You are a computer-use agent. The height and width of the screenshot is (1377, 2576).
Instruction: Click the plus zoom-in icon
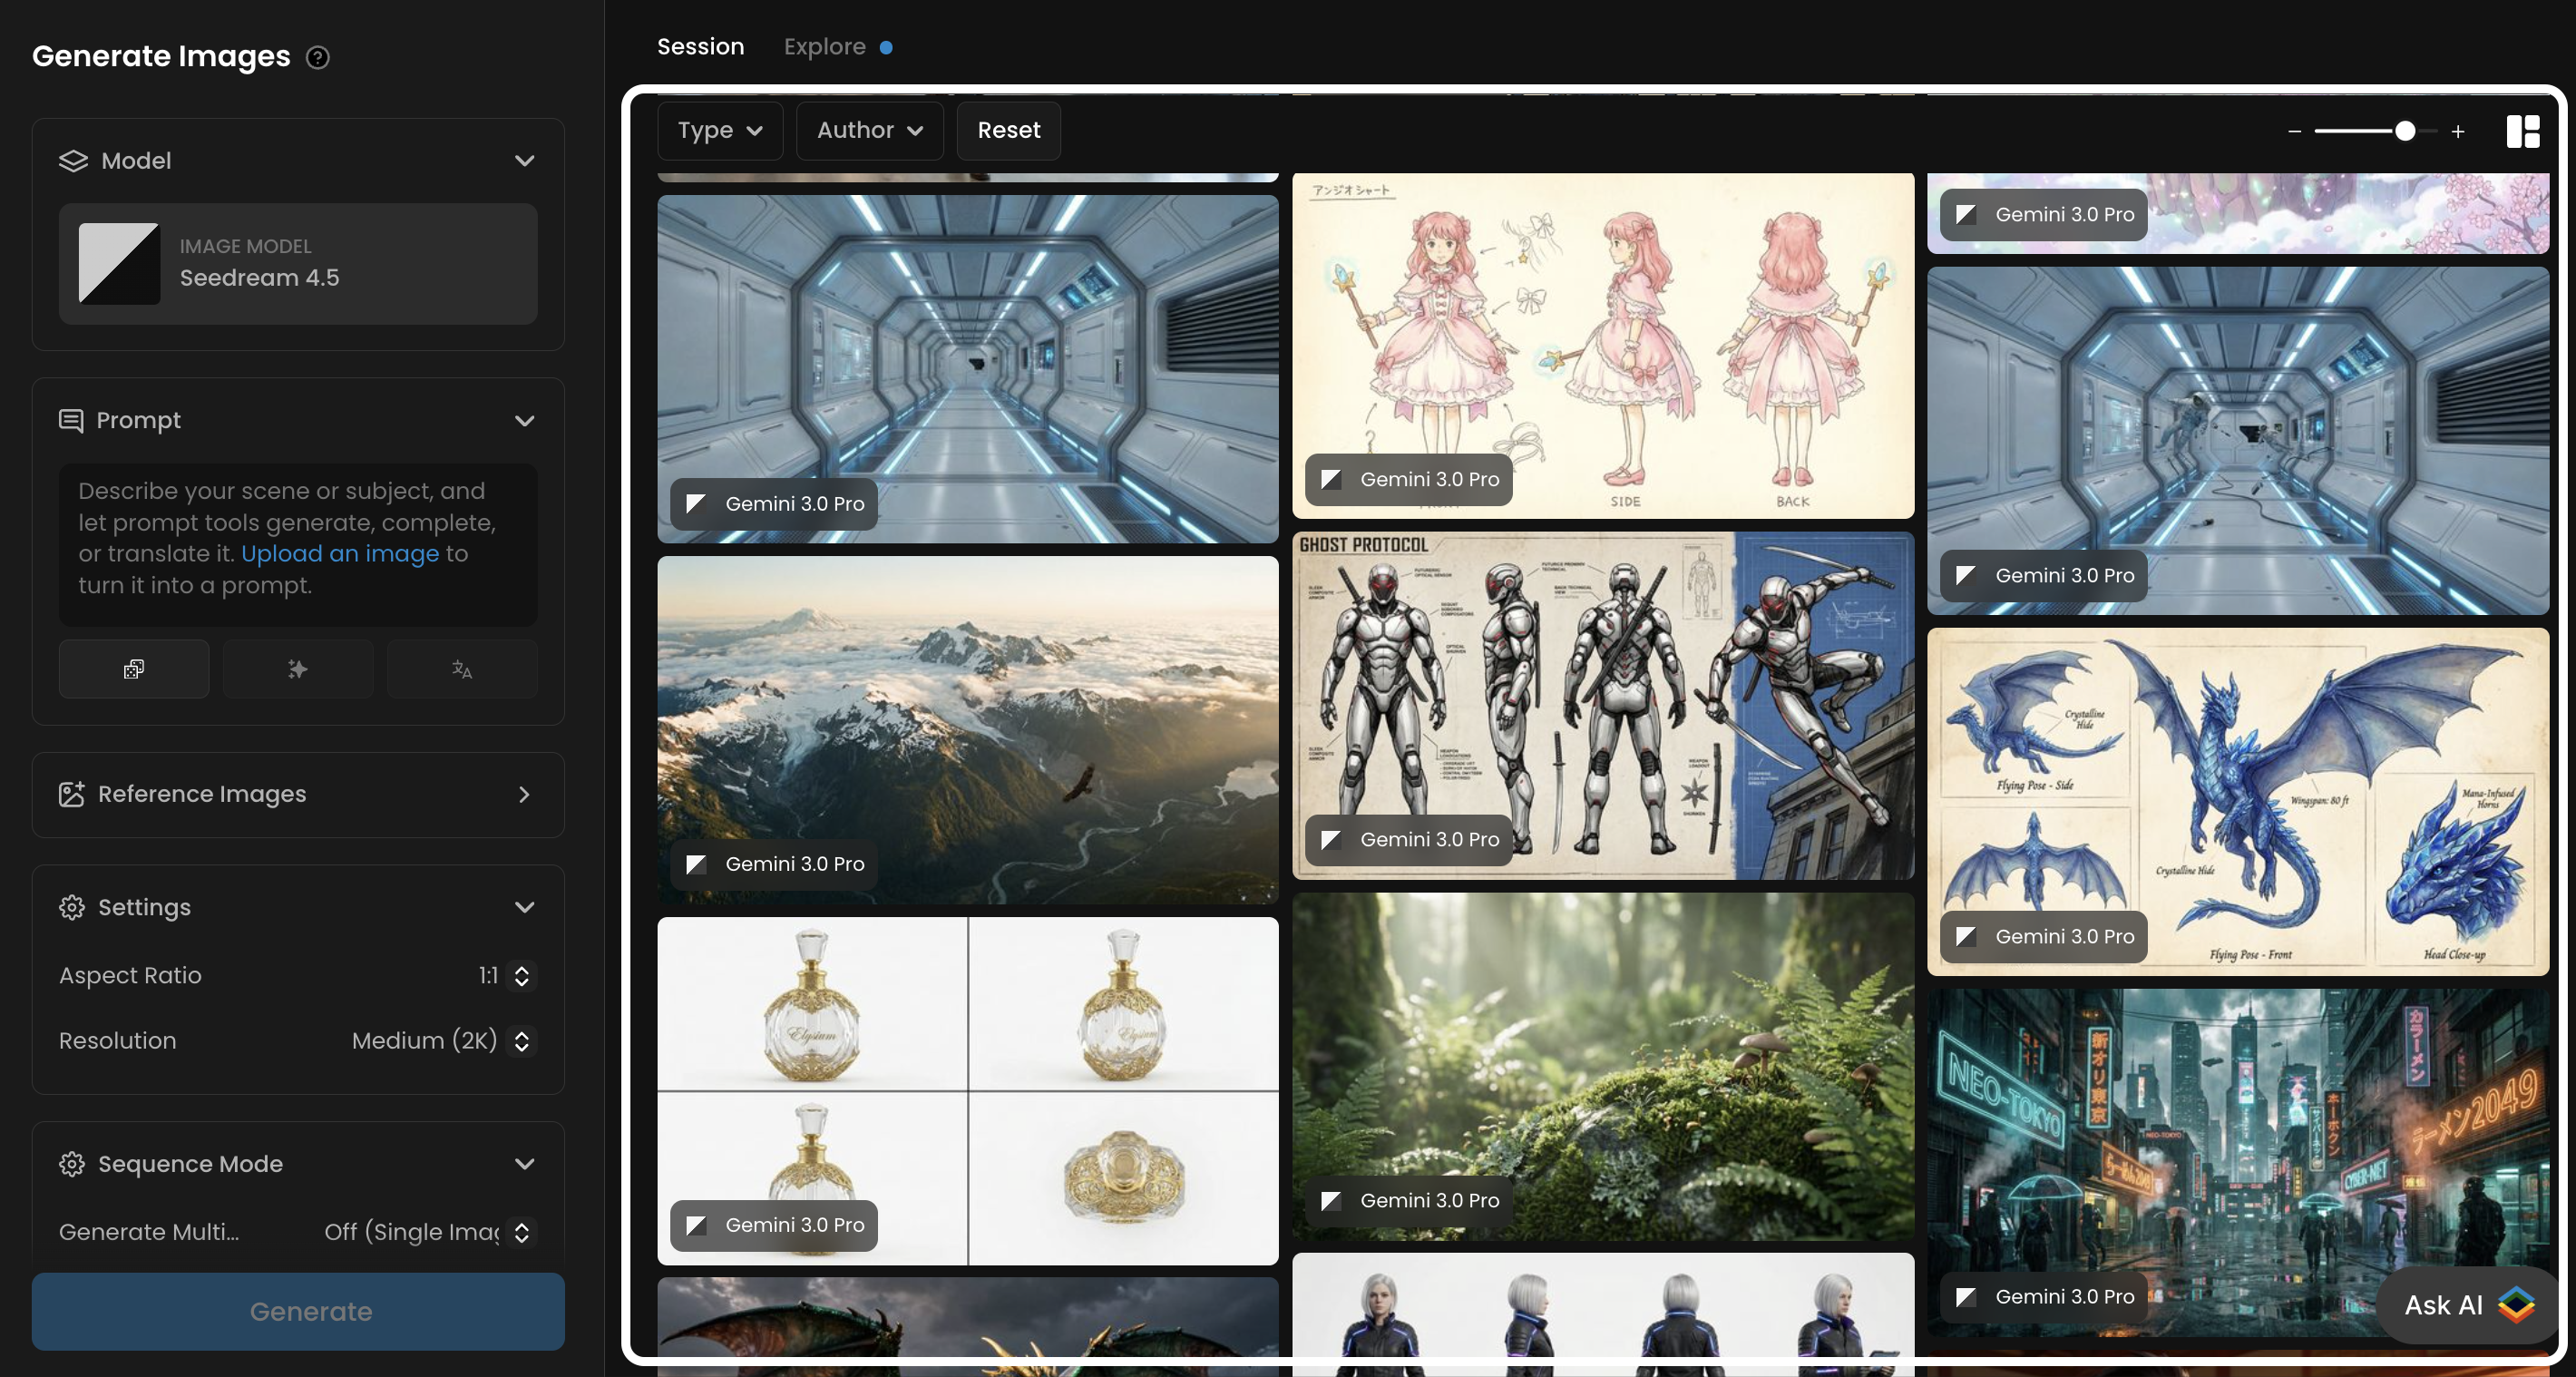(x=2457, y=131)
